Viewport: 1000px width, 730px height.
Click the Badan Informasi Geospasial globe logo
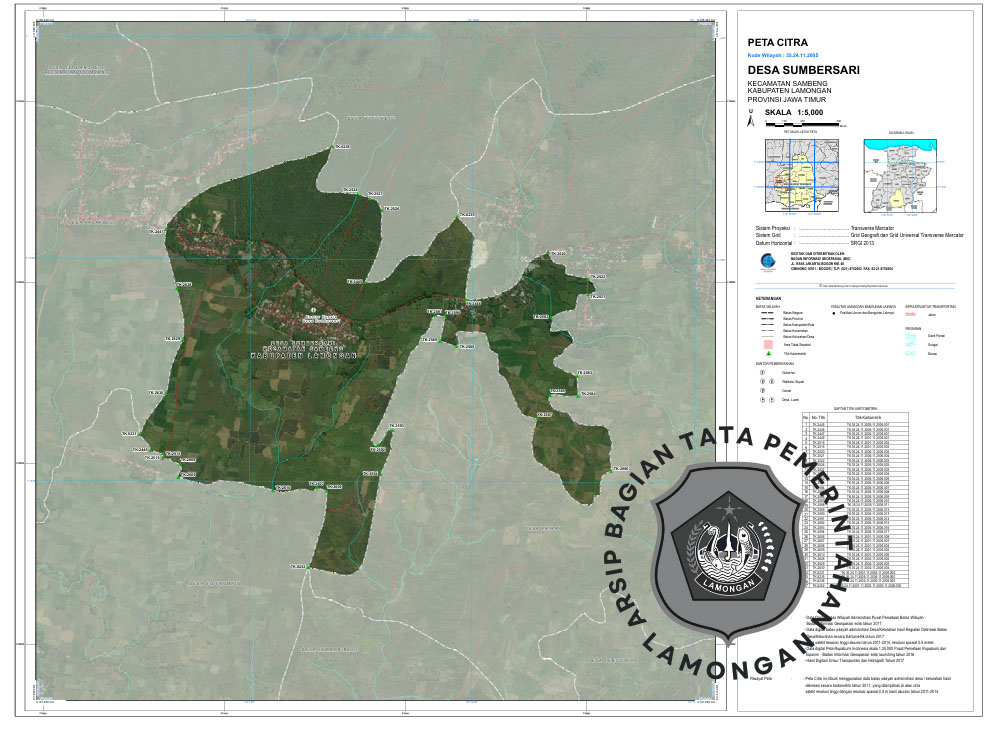click(x=766, y=260)
